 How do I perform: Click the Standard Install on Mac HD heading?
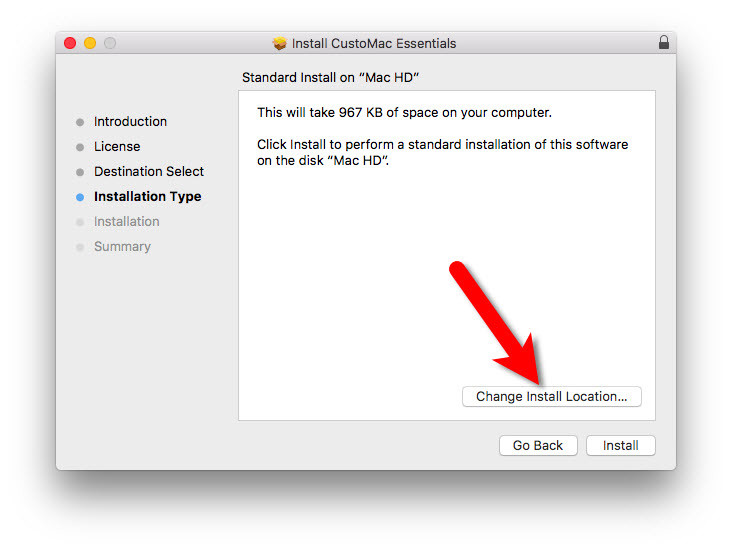click(331, 78)
